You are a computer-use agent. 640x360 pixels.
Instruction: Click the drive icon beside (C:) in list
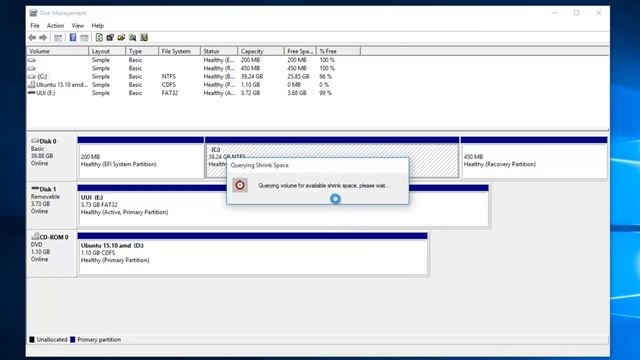pos(31,76)
